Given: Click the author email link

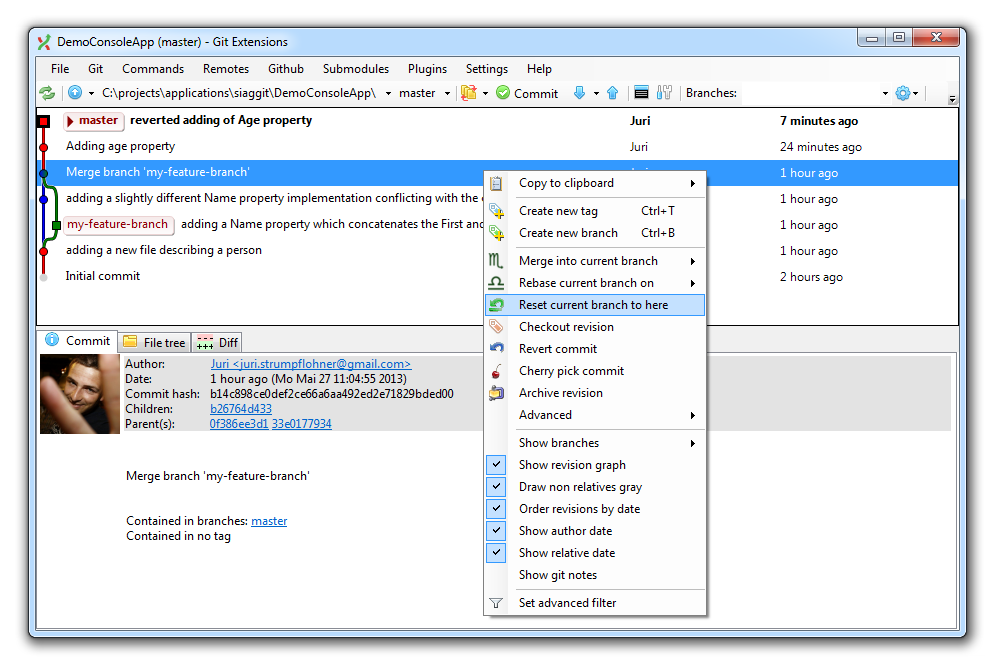Looking at the screenshot, I should coord(310,364).
